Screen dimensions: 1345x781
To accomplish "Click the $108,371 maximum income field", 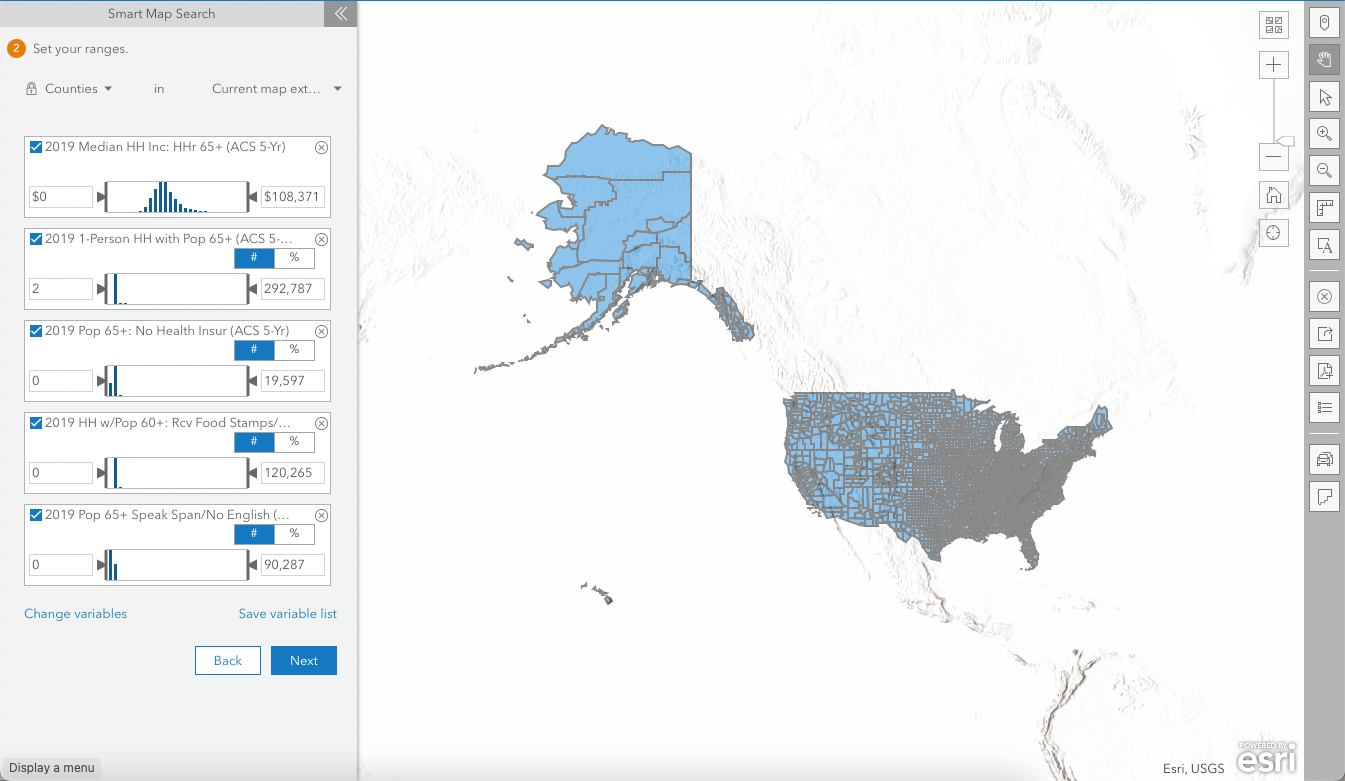I will pos(293,197).
